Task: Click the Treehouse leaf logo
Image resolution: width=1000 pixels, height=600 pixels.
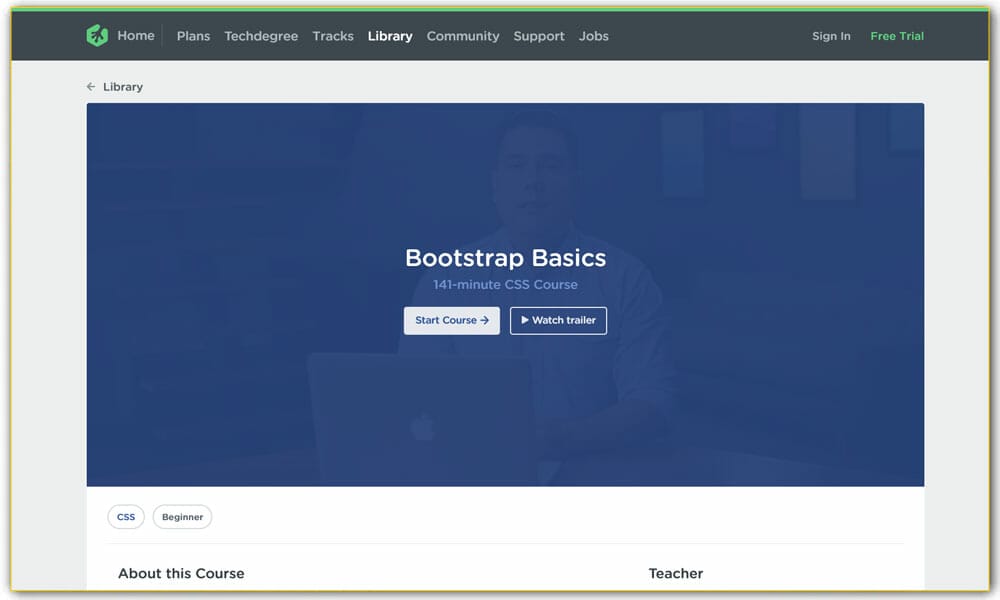Action: pos(96,35)
